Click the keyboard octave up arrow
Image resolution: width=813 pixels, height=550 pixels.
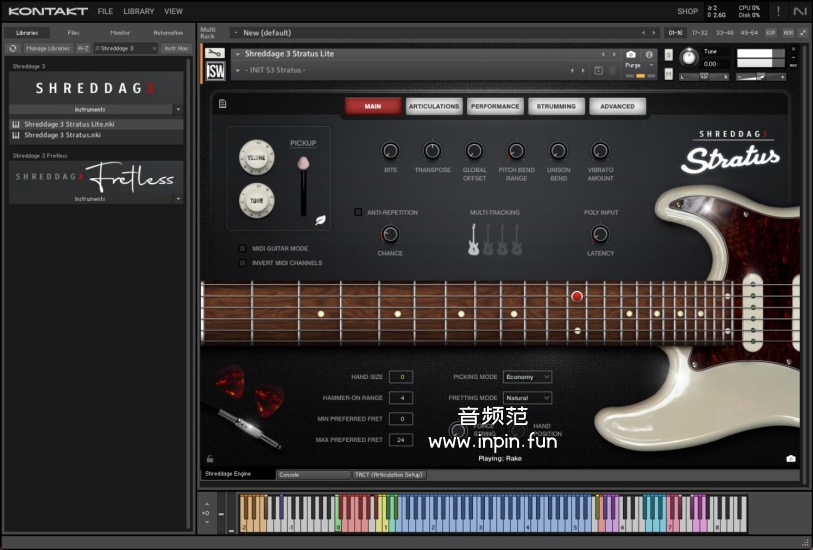[x=207, y=504]
